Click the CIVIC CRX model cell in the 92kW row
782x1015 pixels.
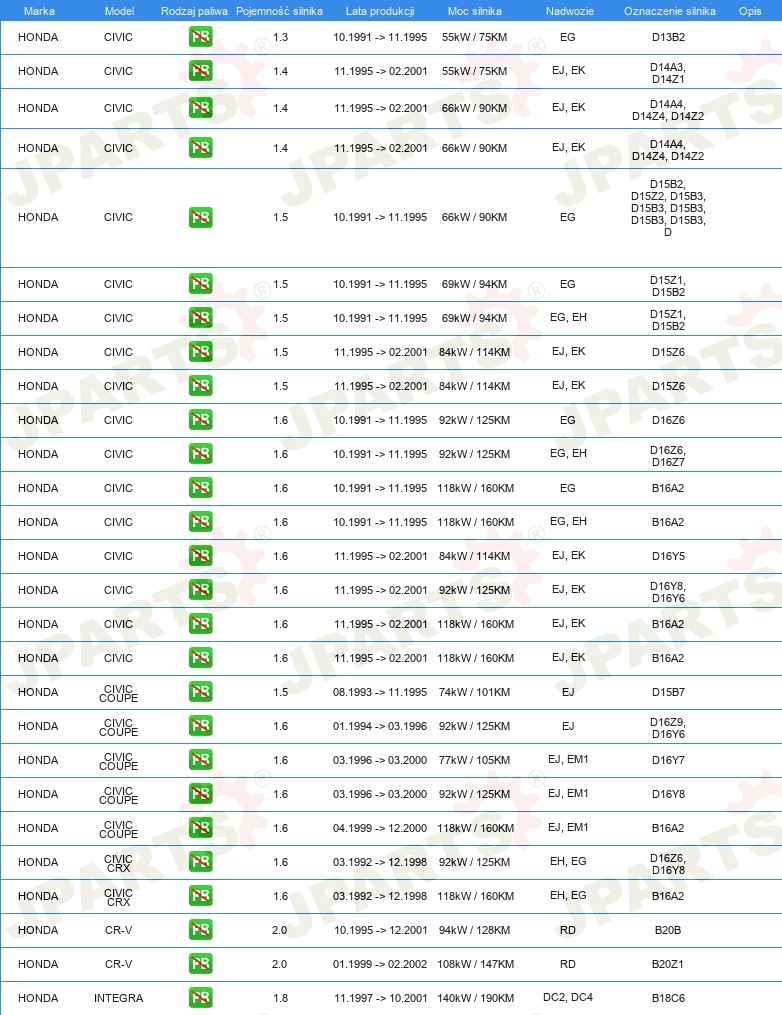click(118, 864)
